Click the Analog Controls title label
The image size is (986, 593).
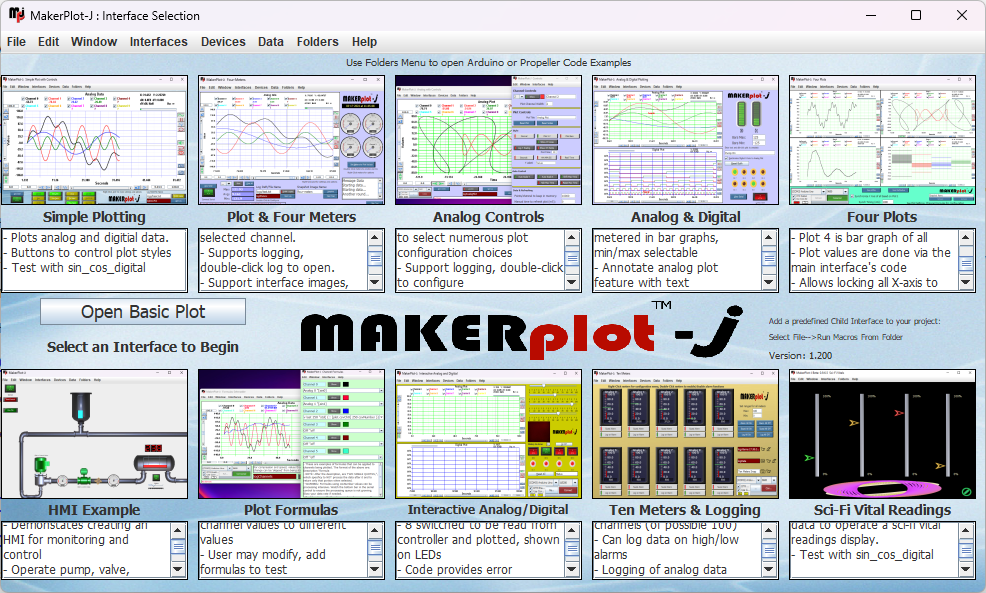pos(489,217)
